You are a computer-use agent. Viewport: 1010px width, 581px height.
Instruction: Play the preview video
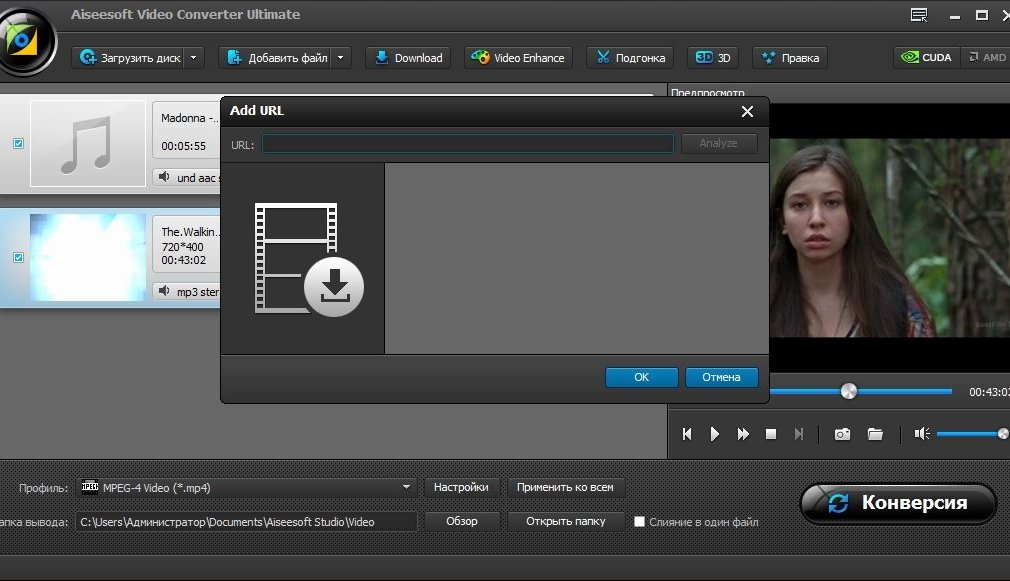point(714,434)
